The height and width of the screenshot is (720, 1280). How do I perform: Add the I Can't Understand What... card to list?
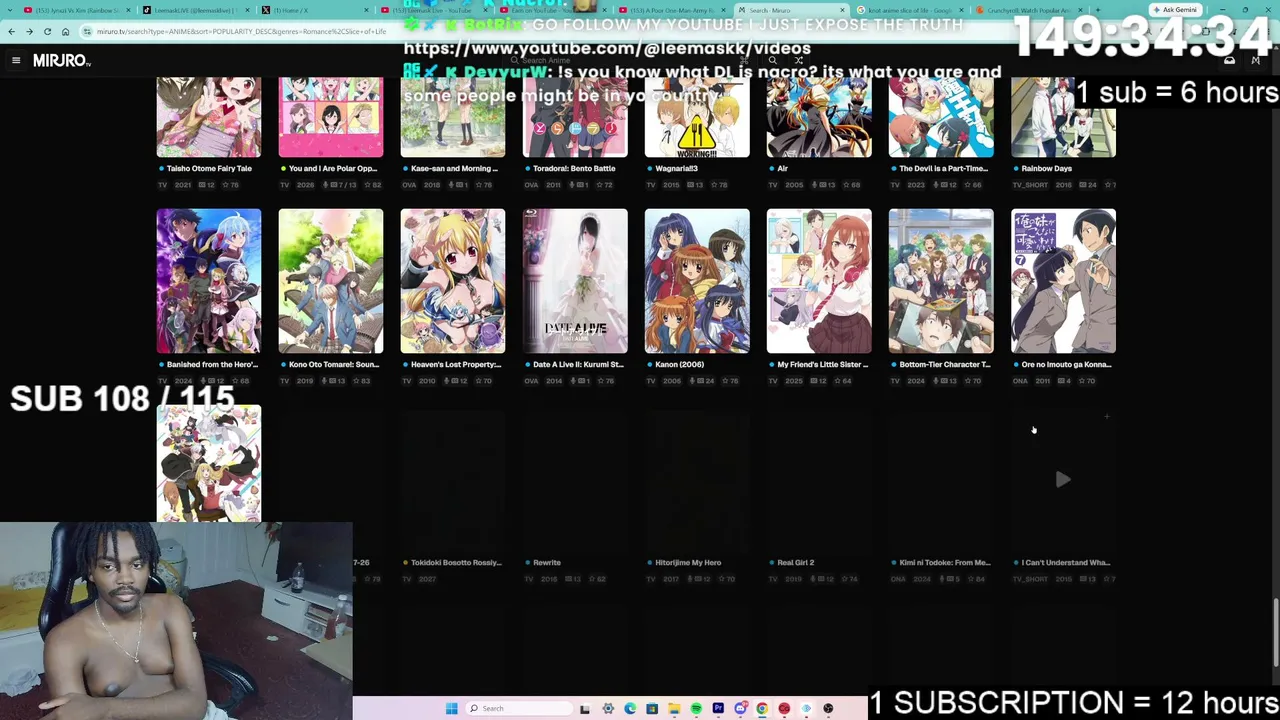[x=1107, y=417]
